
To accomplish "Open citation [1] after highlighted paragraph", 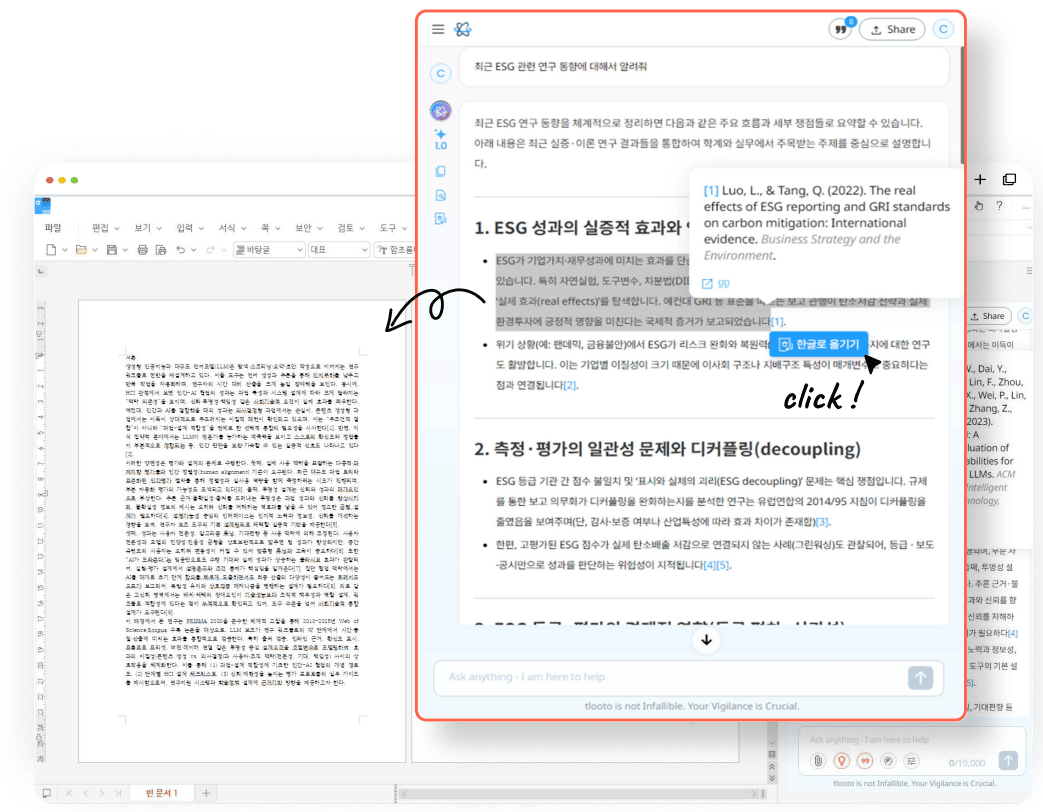I will coord(777,322).
